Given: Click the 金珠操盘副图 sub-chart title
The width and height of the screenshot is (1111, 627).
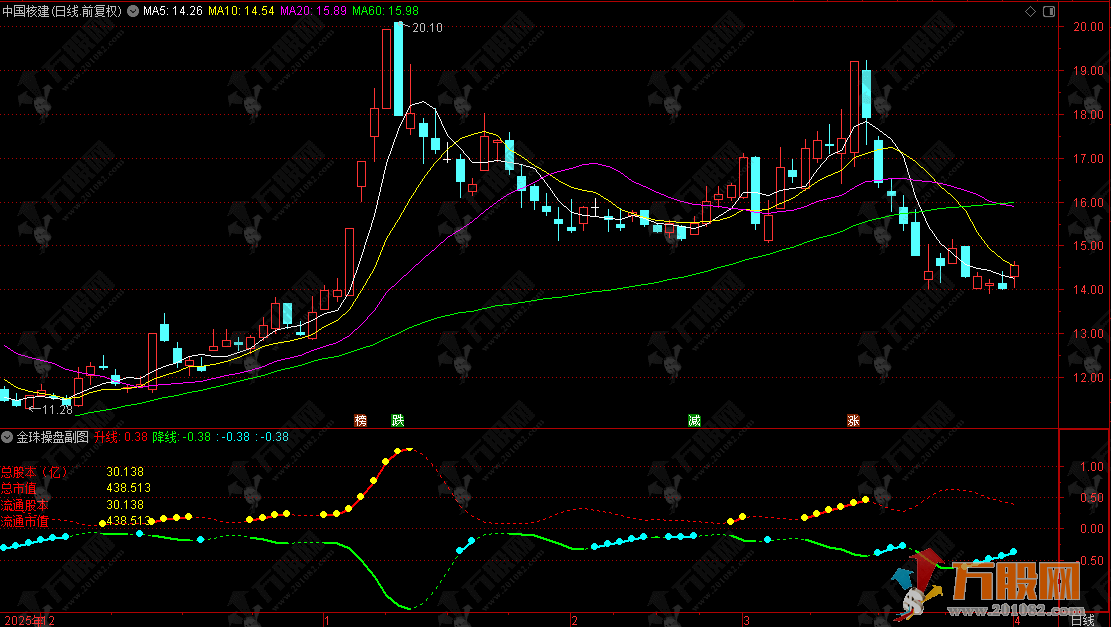Looking at the screenshot, I should pyautogui.click(x=53, y=437).
